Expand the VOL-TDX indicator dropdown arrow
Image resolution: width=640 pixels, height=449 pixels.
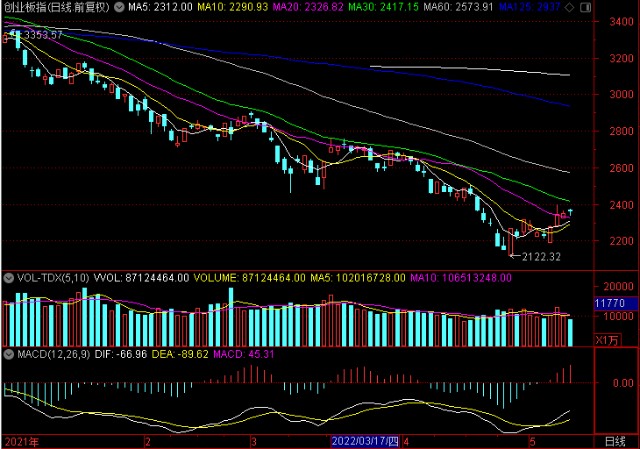[x=9, y=278]
